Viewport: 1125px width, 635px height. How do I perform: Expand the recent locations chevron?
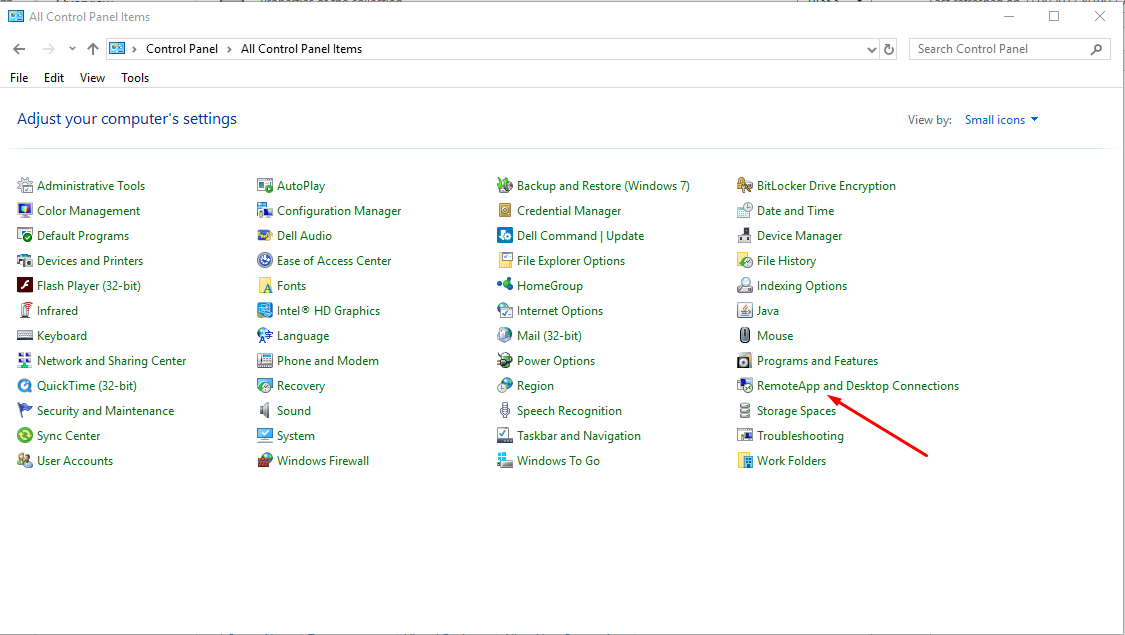coord(72,49)
